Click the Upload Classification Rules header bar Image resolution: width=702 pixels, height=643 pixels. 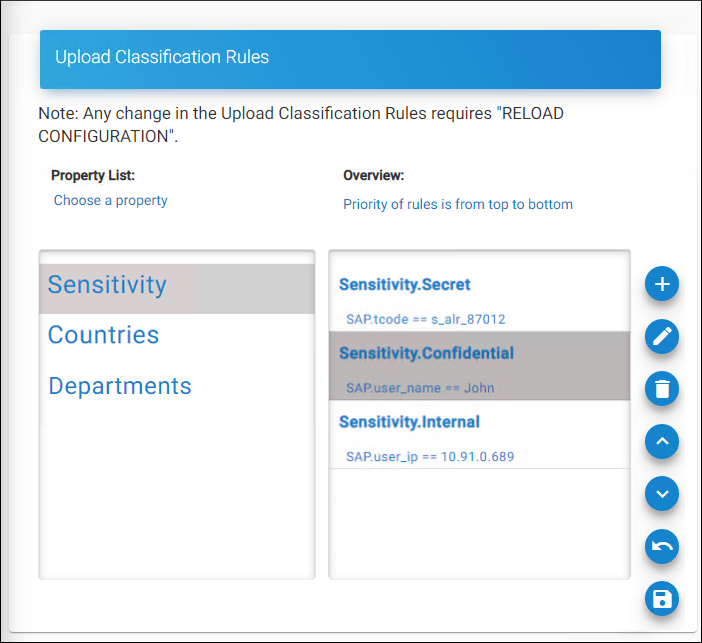(x=350, y=58)
